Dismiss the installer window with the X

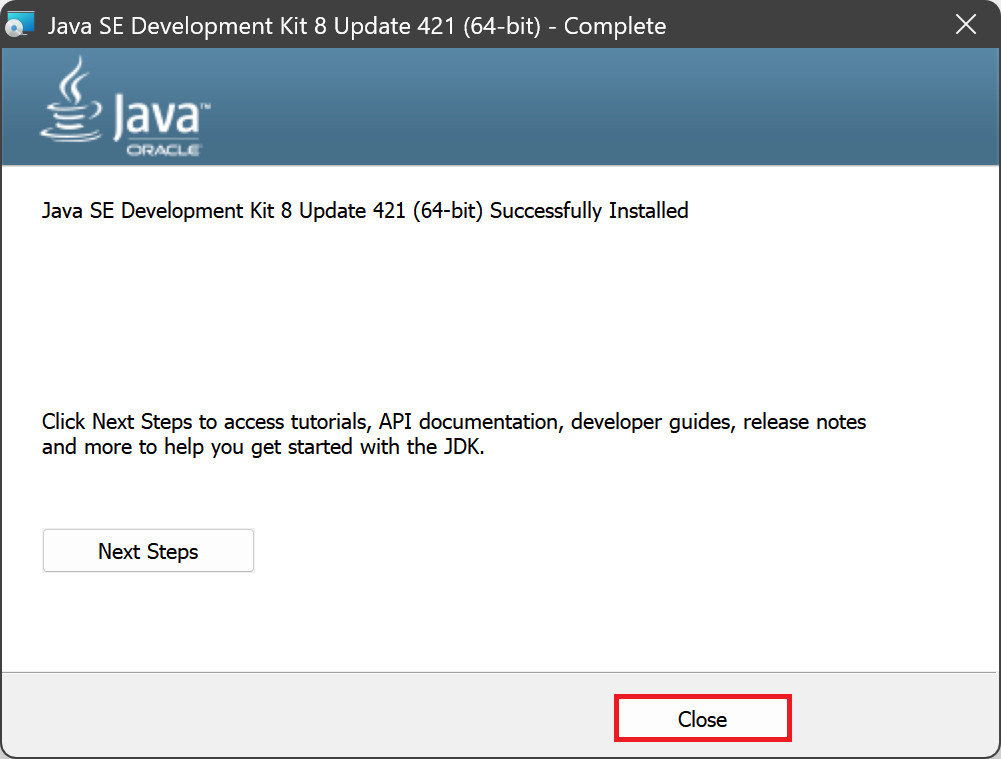965,25
